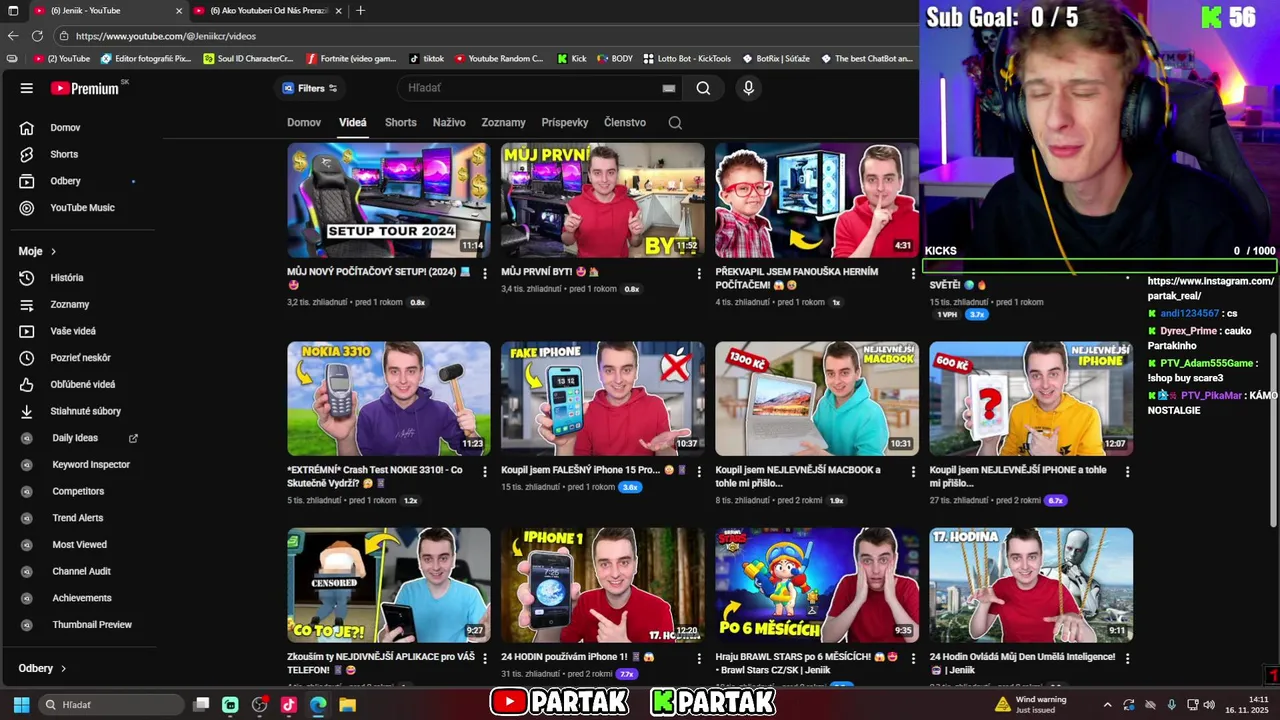Switch to the Shorts channel tab

[400, 122]
